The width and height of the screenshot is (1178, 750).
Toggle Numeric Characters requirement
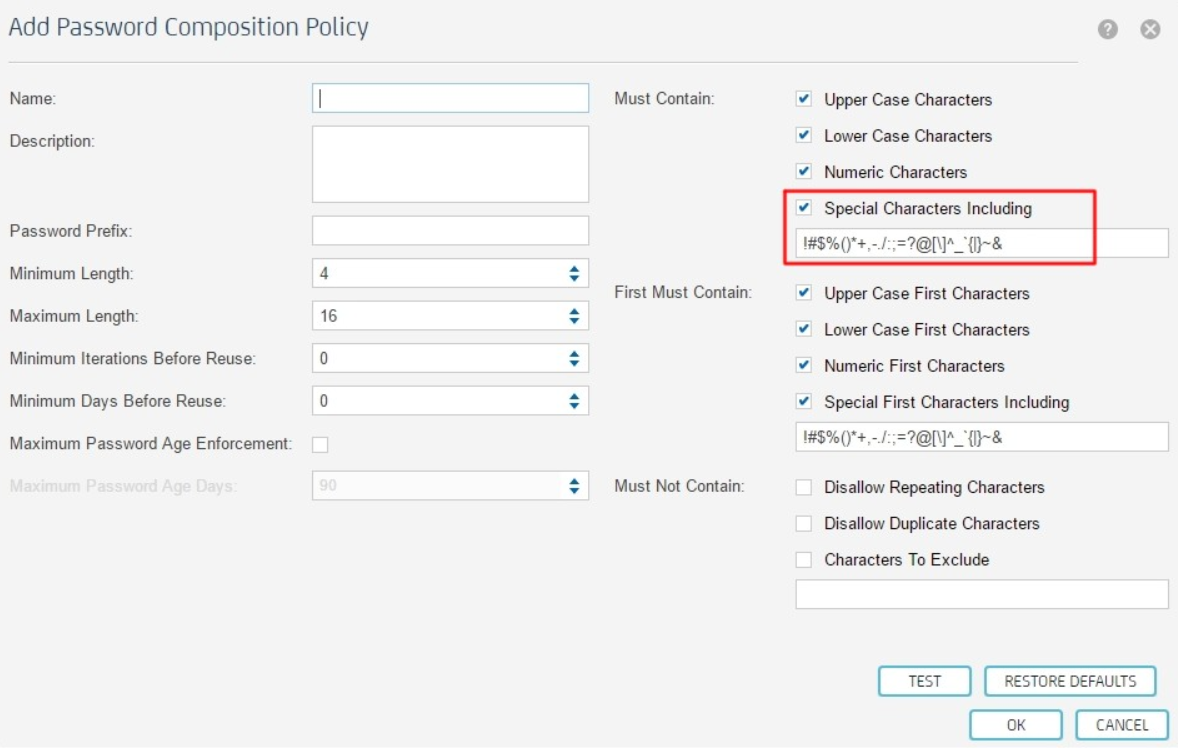click(x=804, y=171)
